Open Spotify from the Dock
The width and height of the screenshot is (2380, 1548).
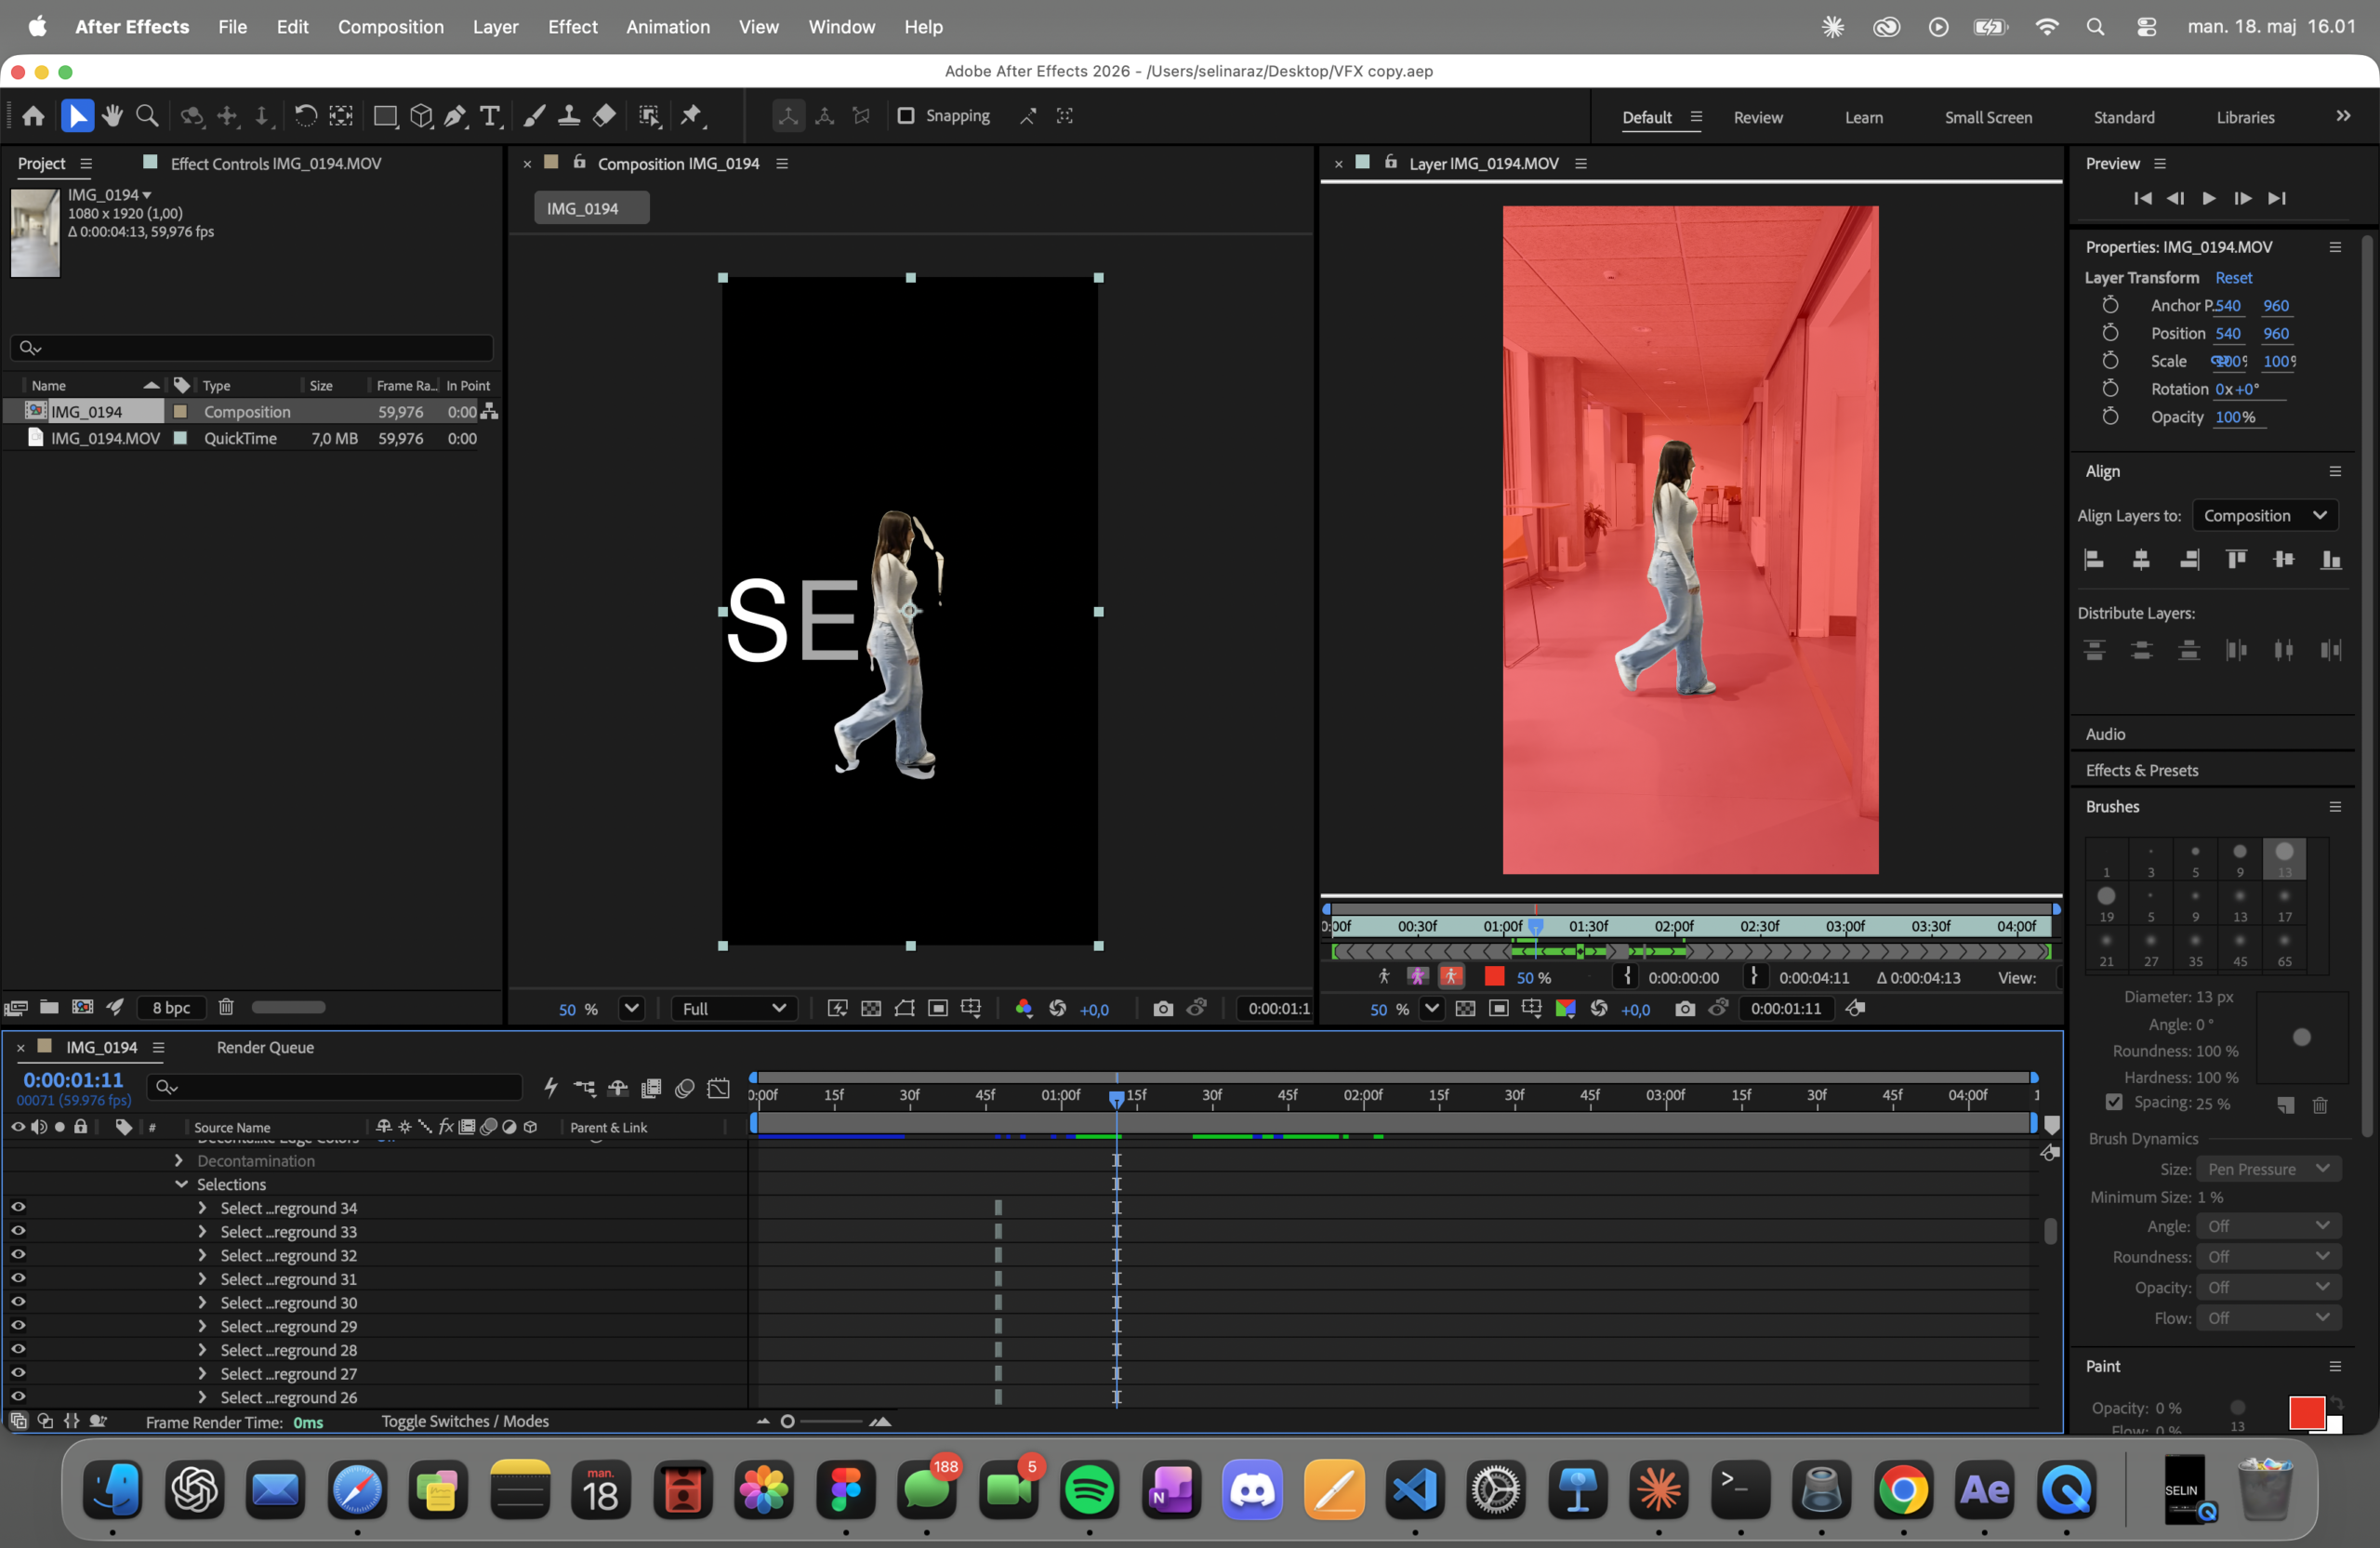click(x=1089, y=1490)
